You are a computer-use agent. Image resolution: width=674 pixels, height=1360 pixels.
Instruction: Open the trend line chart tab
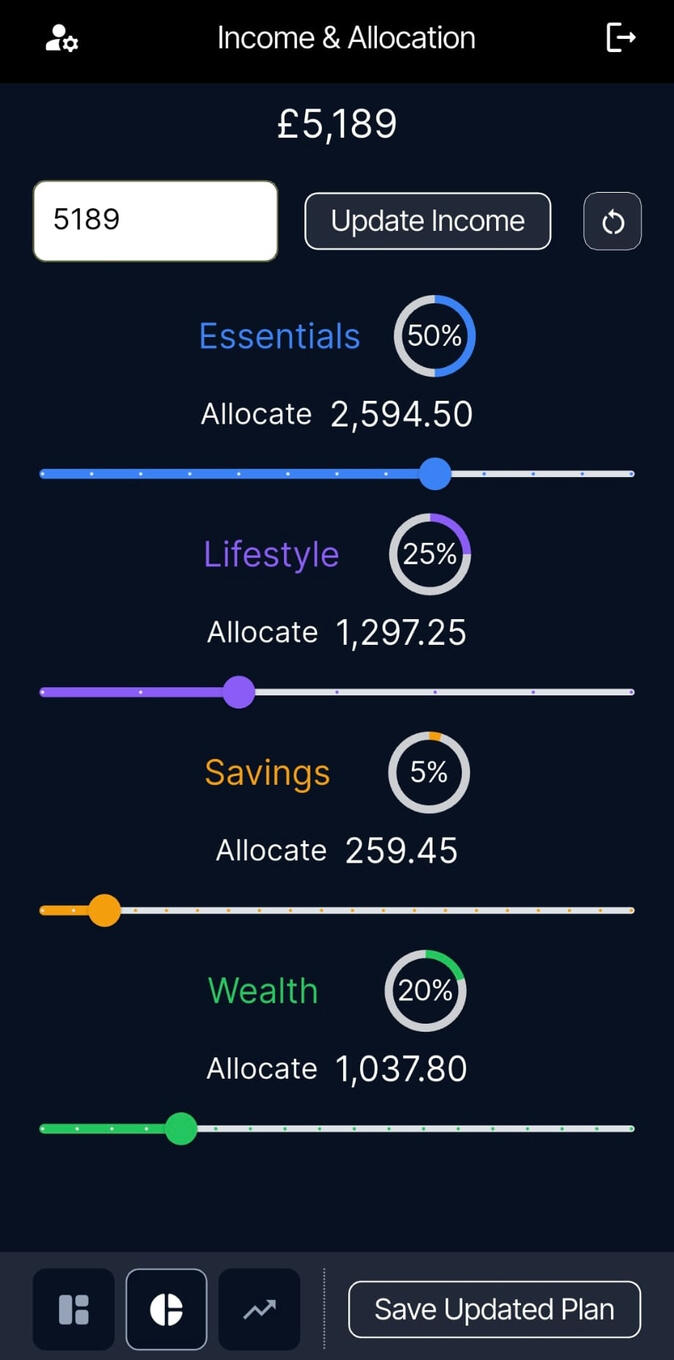[x=259, y=1310]
